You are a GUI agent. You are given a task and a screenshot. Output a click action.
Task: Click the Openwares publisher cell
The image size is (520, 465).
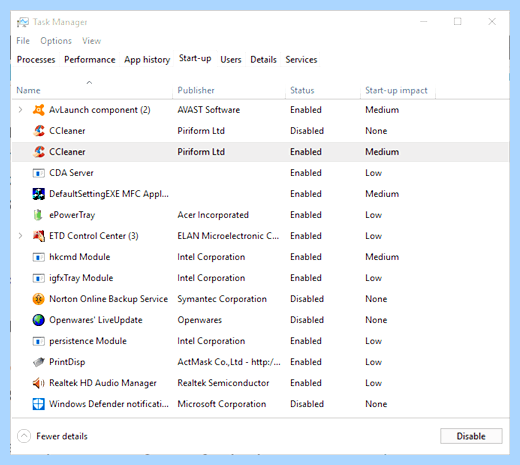click(199, 320)
